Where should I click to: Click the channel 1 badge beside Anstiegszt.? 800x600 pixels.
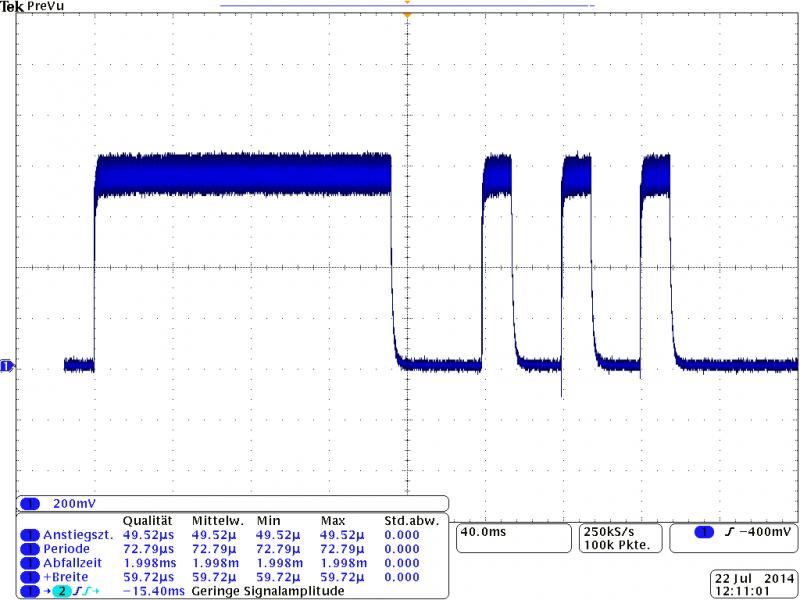tap(29, 535)
